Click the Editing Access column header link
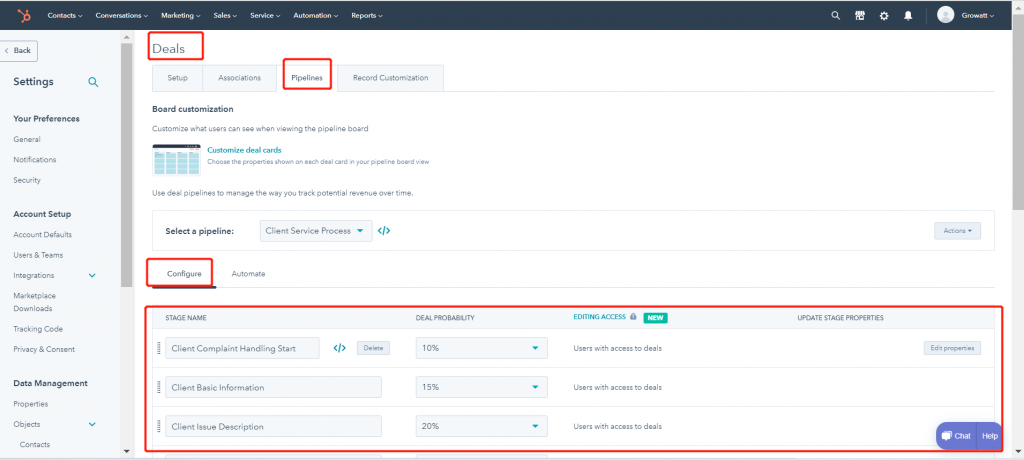Image resolution: width=1024 pixels, height=460 pixels. click(x=600, y=317)
